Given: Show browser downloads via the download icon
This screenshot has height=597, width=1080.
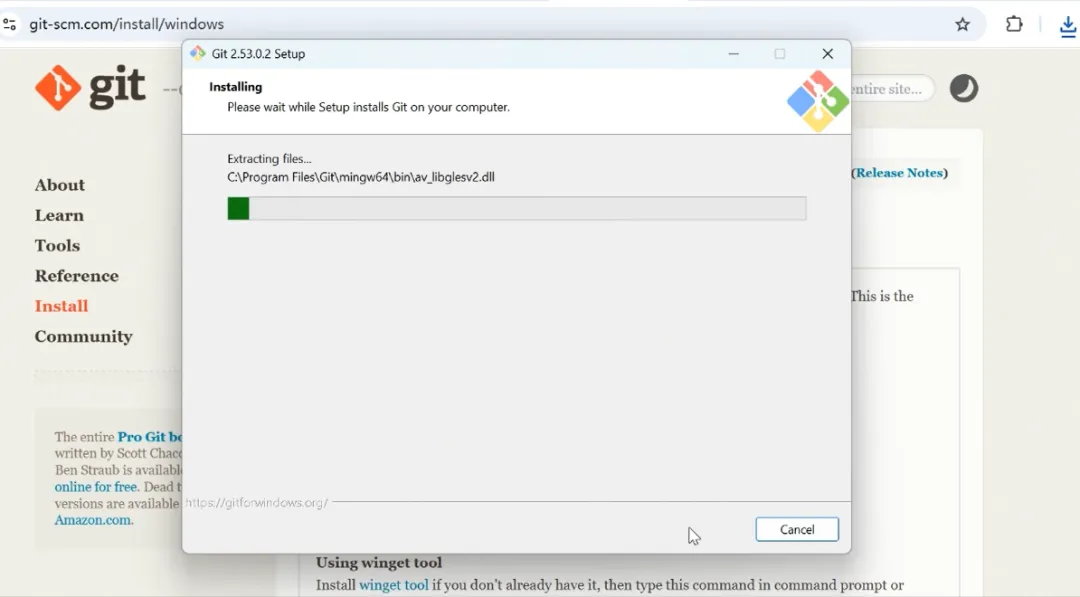Looking at the screenshot, I should pos(1068,26).
